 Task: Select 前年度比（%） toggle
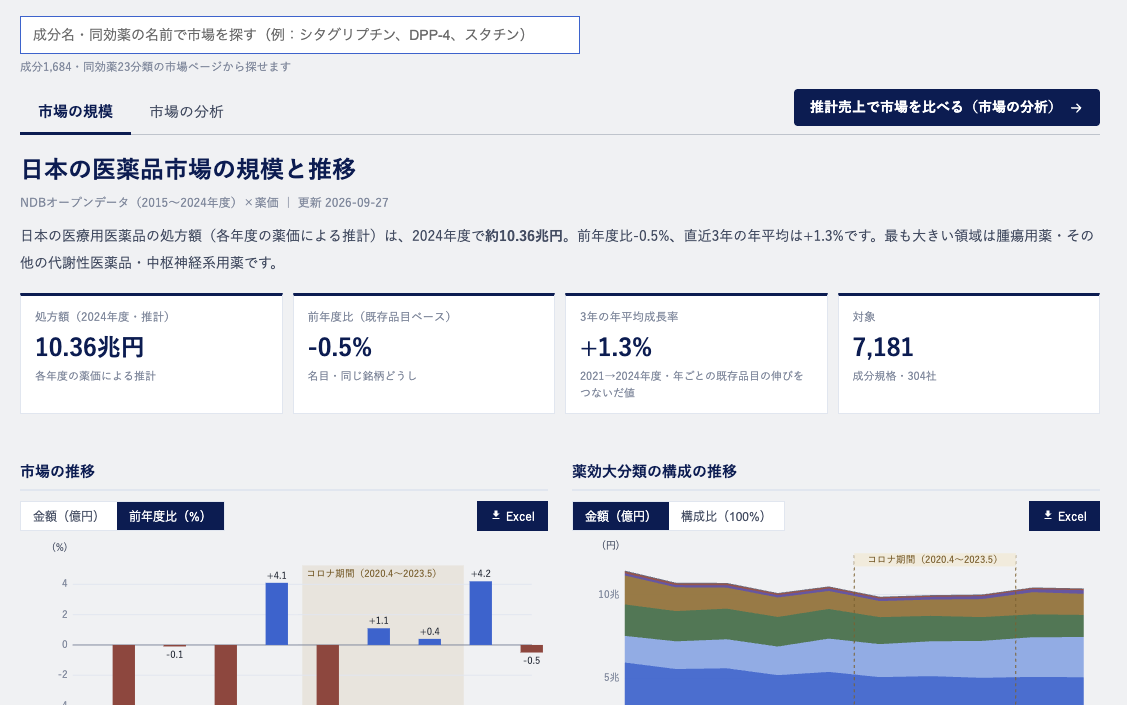coord(170,516)
